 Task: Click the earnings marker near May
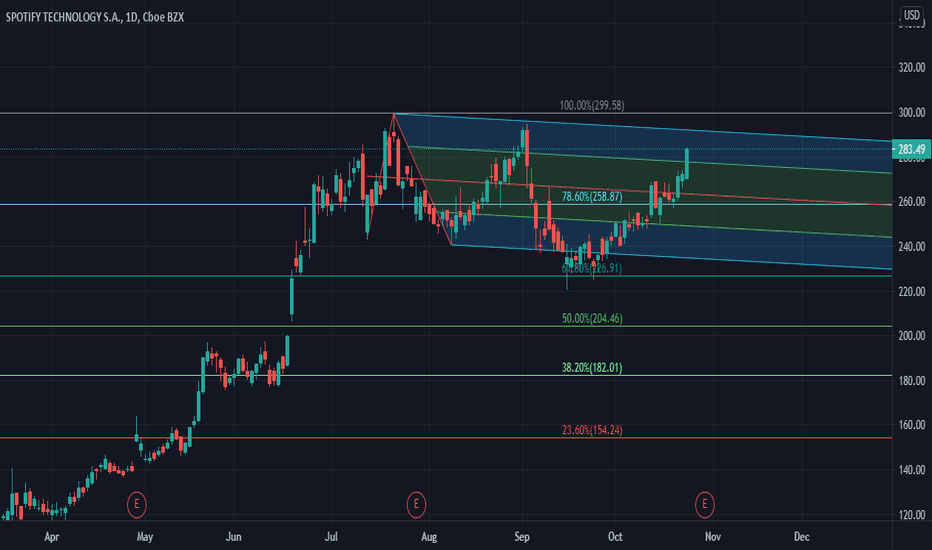point(137,504)
